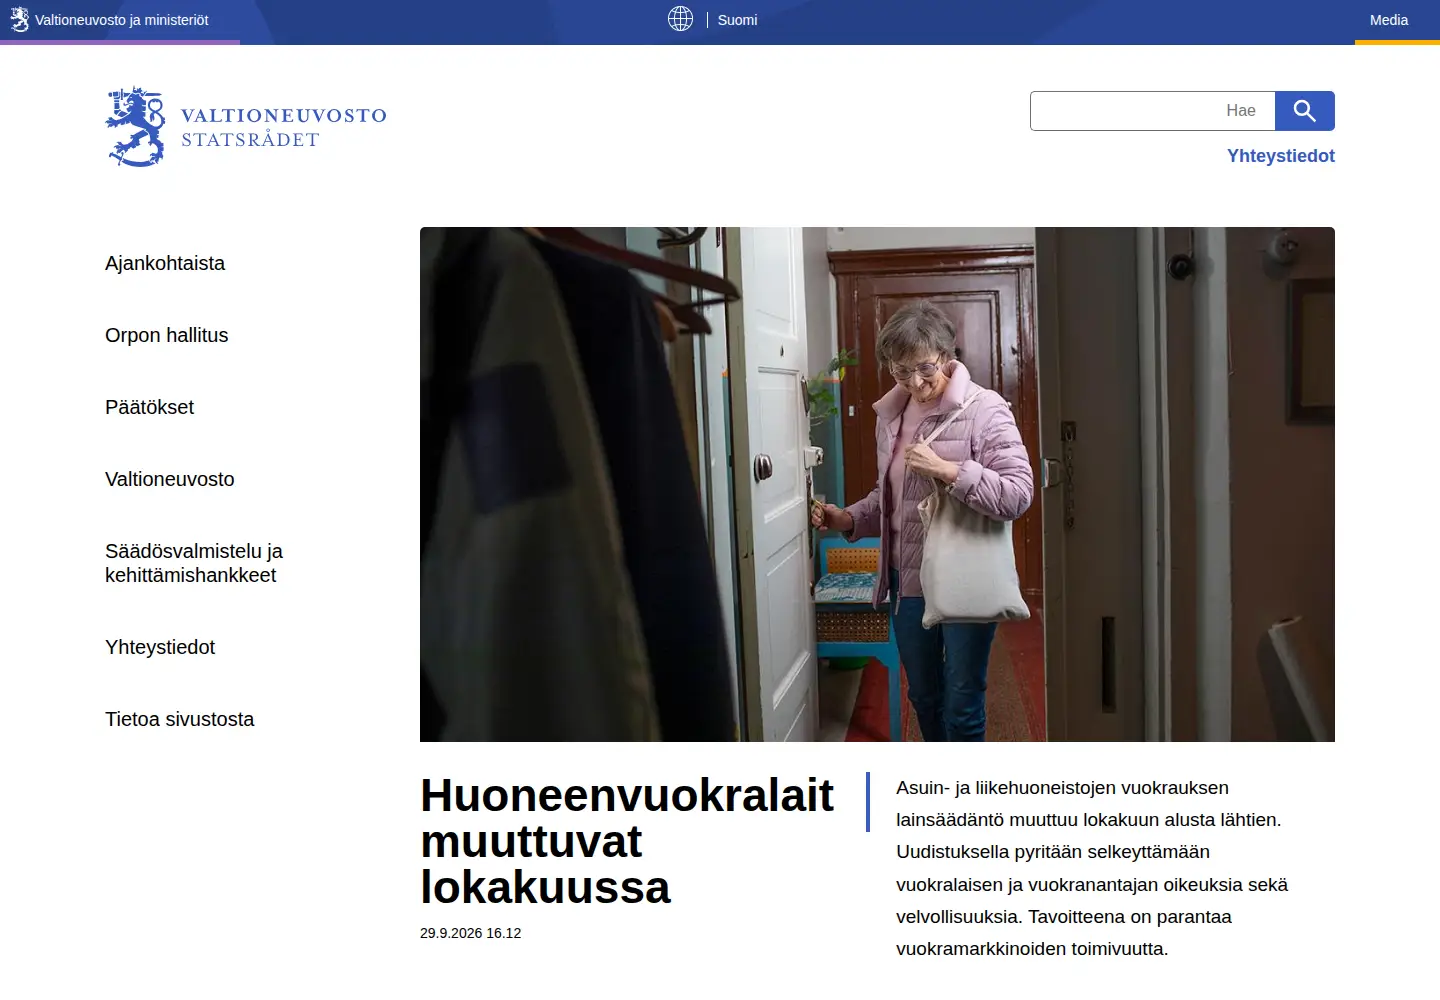The height and width of the screenshot is (1000, 1440).
Task: Open Tietoa sivustosta in the side menu
Action: (x=179, y=719)
